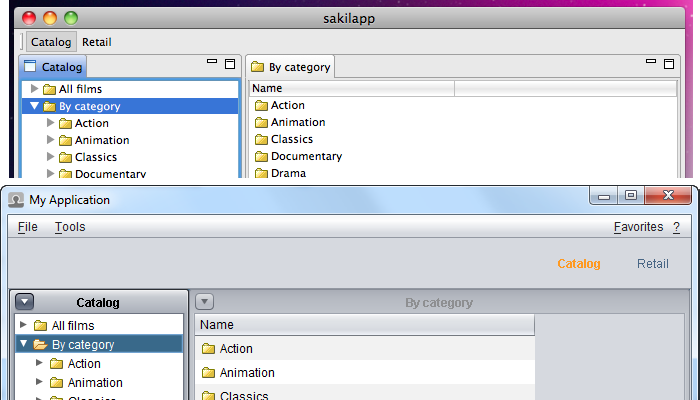Select Action in sakilapp tree

coord(92,123)
